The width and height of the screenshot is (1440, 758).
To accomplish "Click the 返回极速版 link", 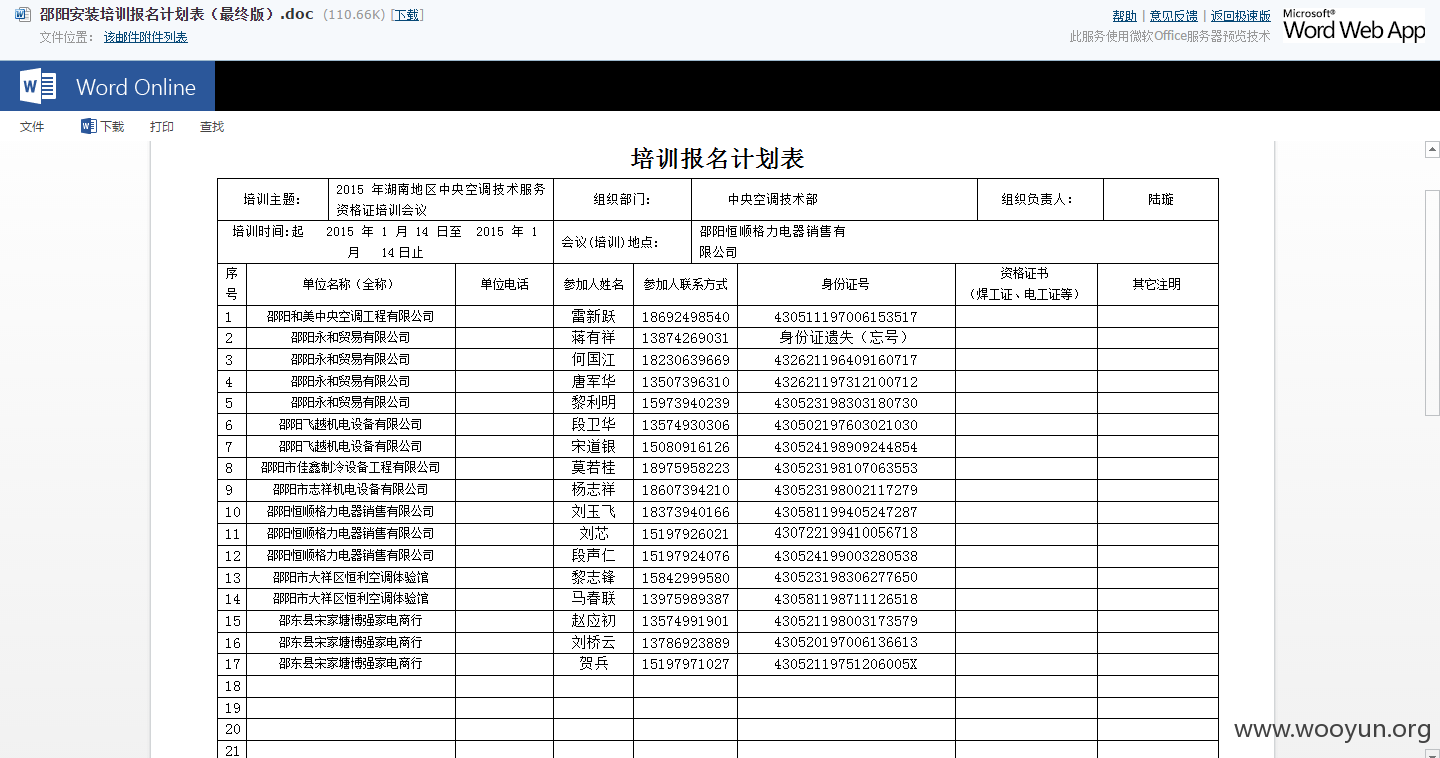I will tap(1240, 16).
